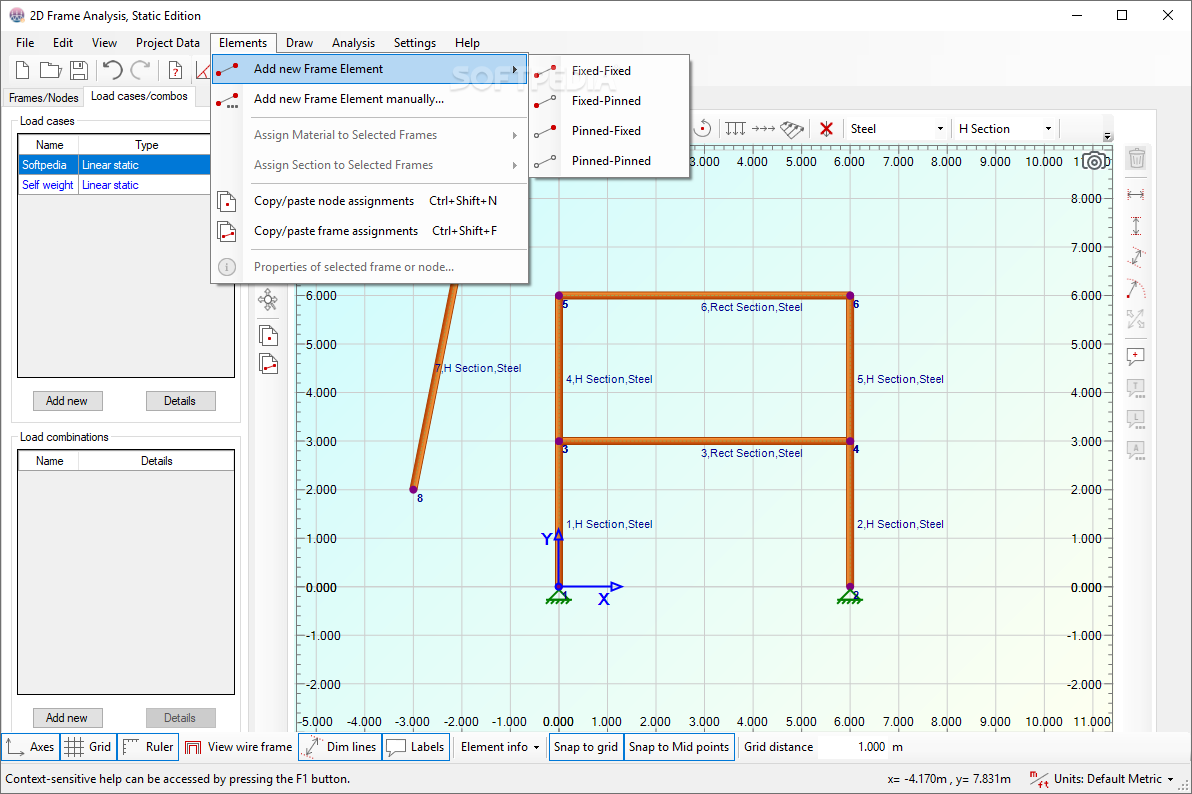
Task: Expand the Add new Frame Element submenu
Action: point(369,69)
